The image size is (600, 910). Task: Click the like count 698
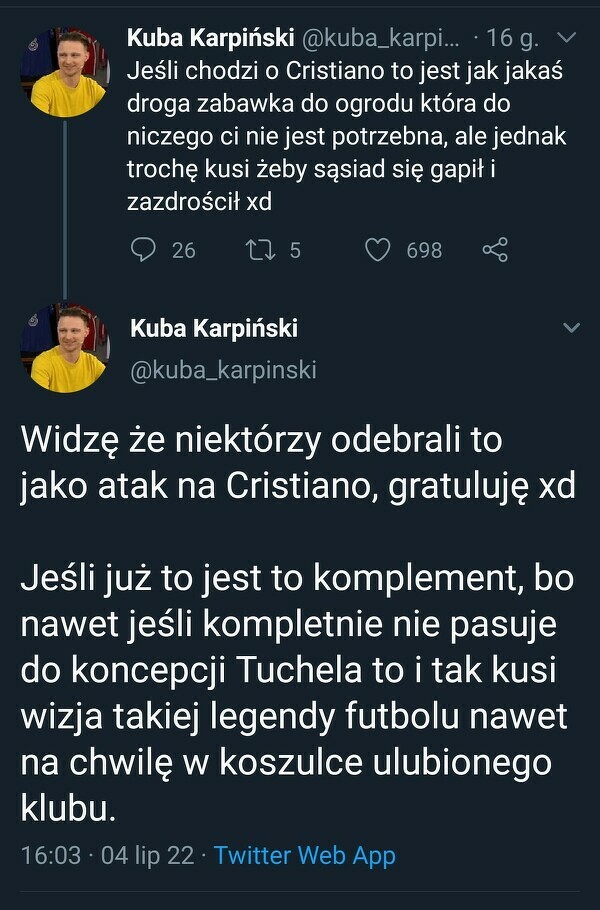tap(423, 250)
